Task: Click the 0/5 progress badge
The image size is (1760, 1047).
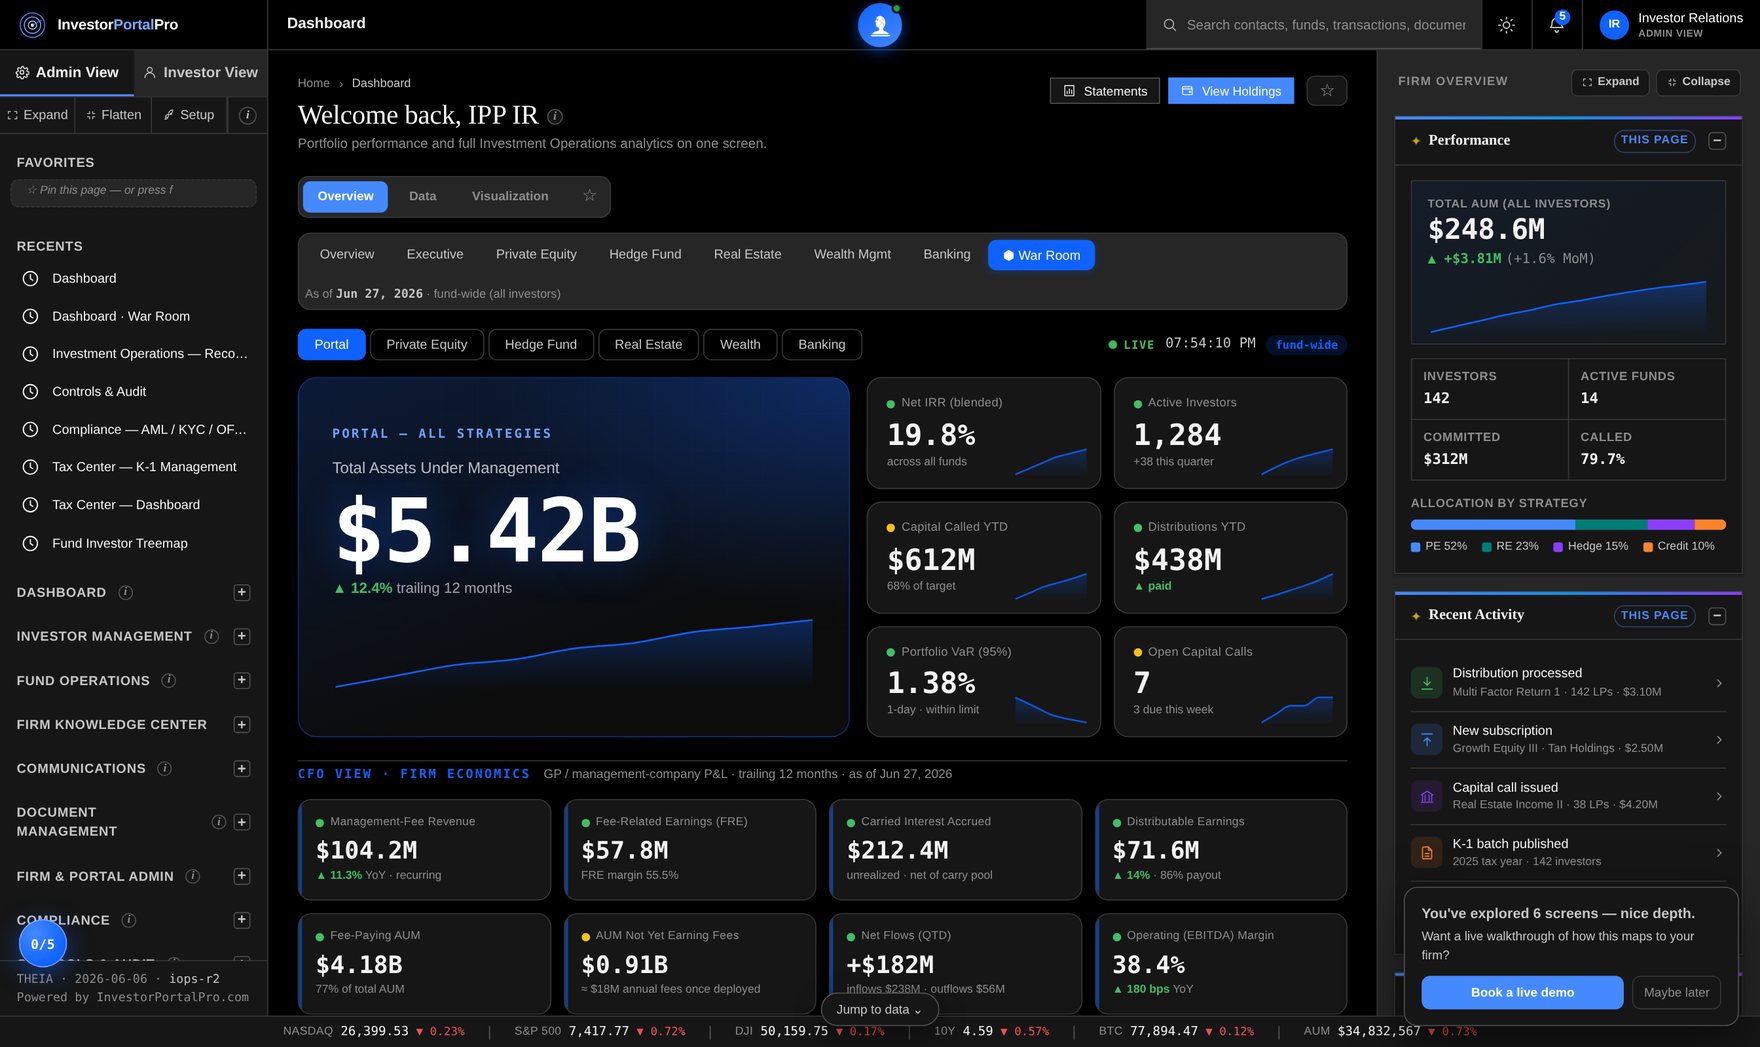Action: (43, 943)
